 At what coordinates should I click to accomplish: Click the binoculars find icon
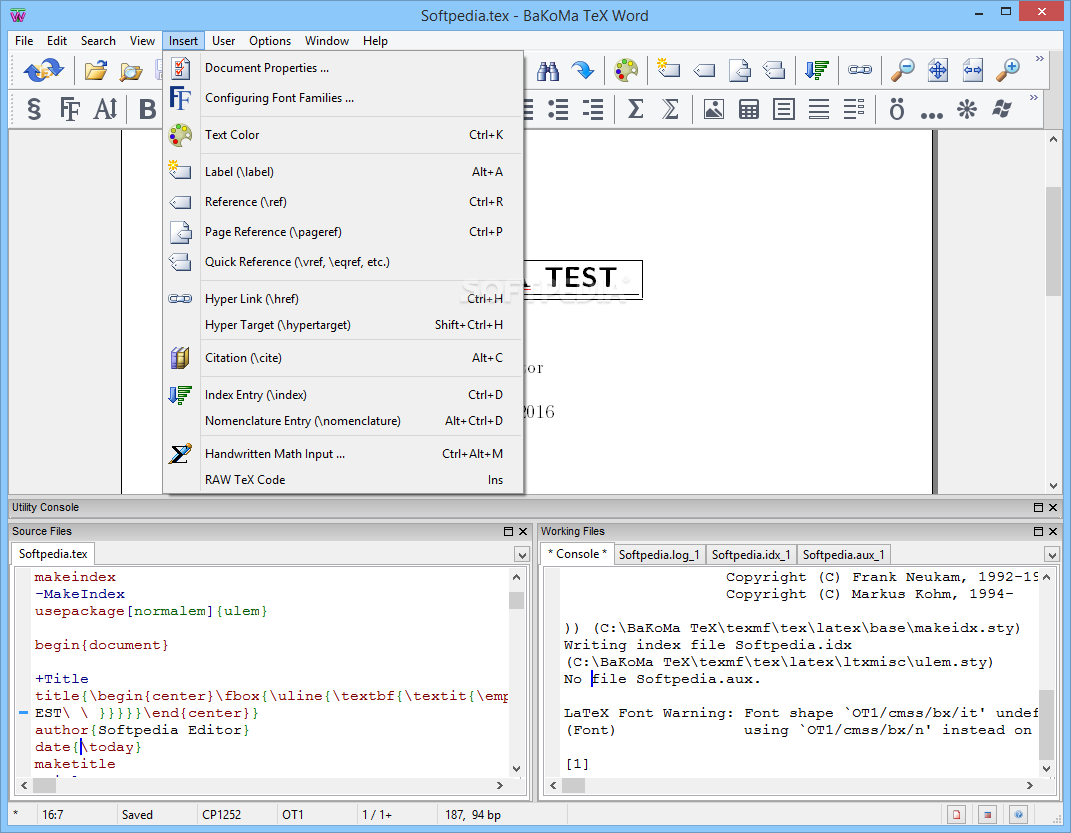coord(548,70)
